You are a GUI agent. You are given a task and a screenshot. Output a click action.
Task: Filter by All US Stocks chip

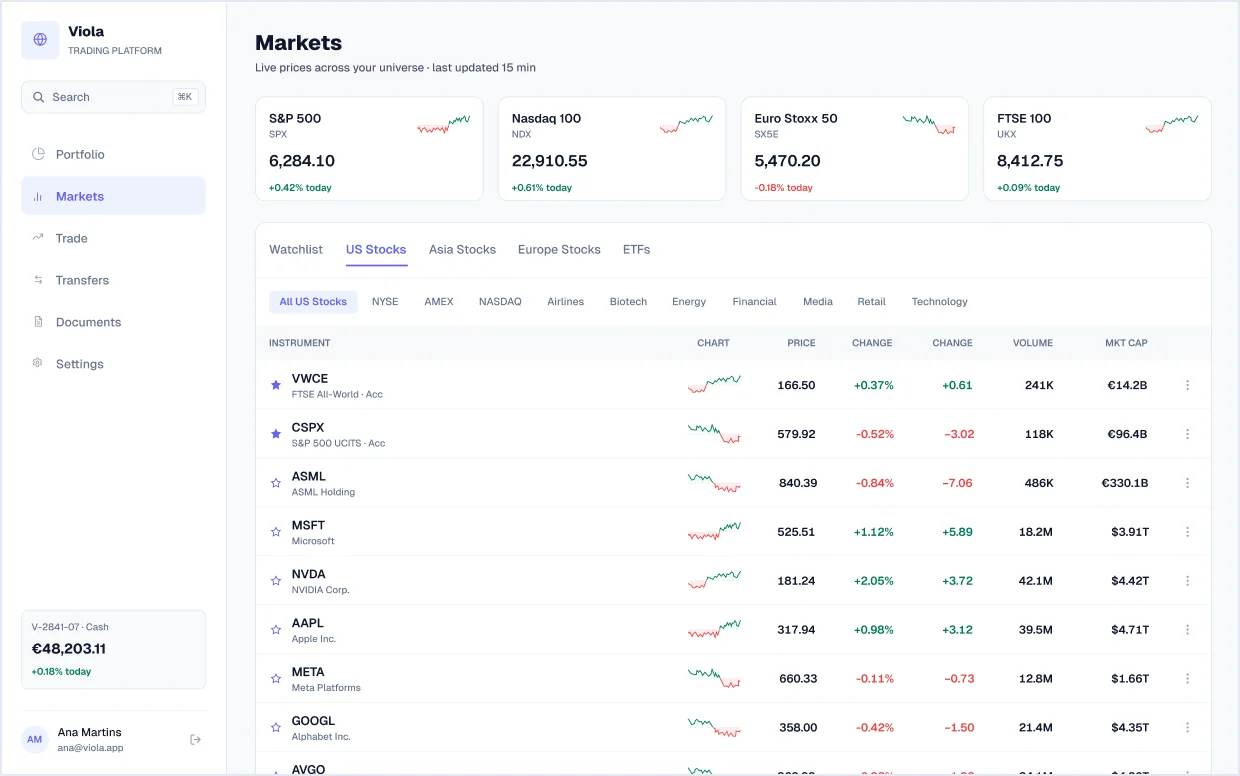pyautogui.click(x=313, y=301)
